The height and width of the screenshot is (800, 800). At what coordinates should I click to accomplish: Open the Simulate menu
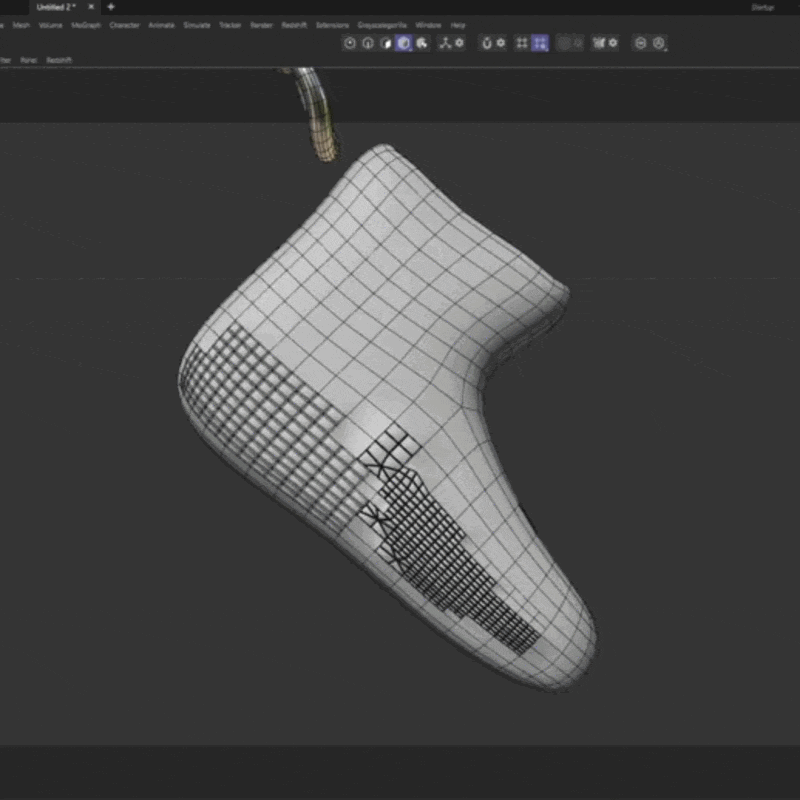click(197, 25)
